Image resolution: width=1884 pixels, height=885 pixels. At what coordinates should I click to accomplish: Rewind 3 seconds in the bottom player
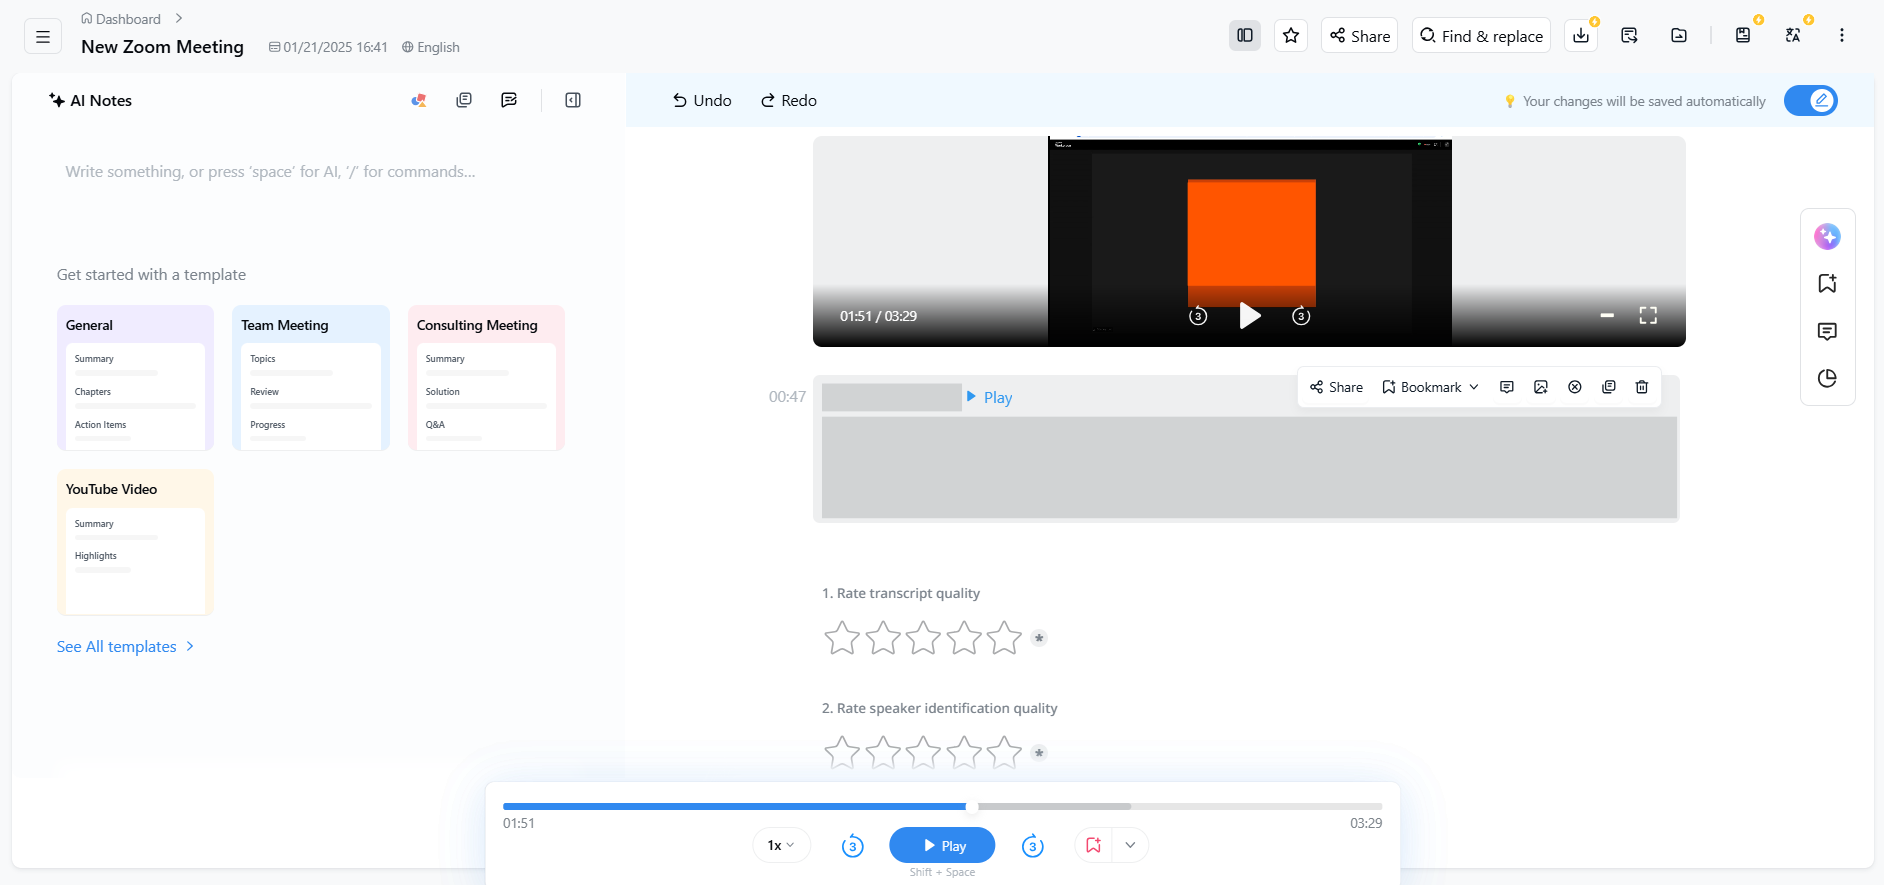tap(852, 846)
